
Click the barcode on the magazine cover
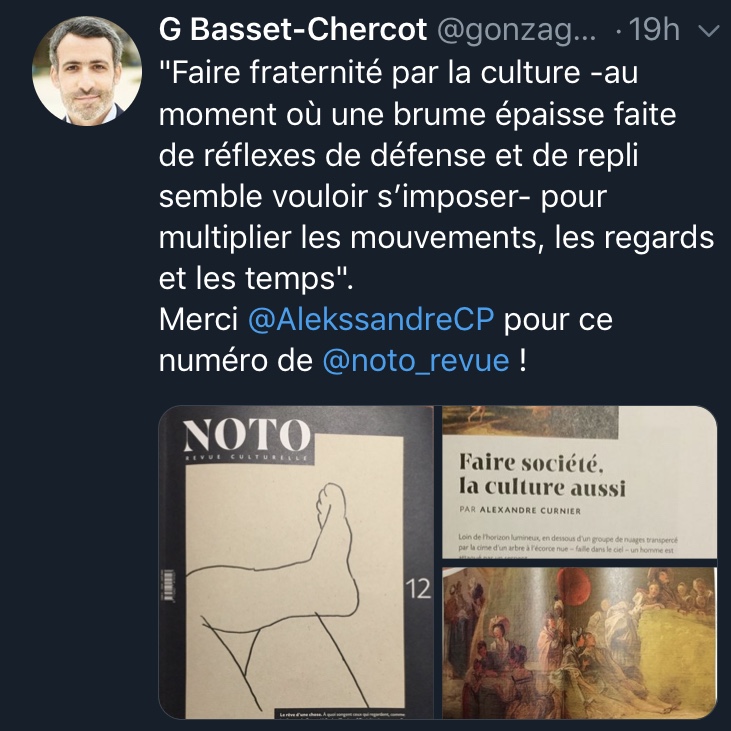[x=169, y=586]
